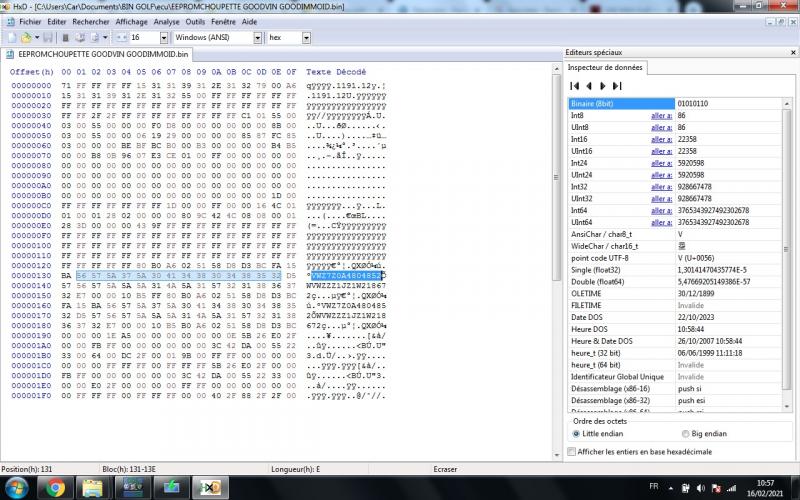Viewport: 800px width, 500px height.
Task: Select the EEPROMCHOUPETTE GOODVIN GOODIMMOID.bin file tab
Action: (97, 54)
